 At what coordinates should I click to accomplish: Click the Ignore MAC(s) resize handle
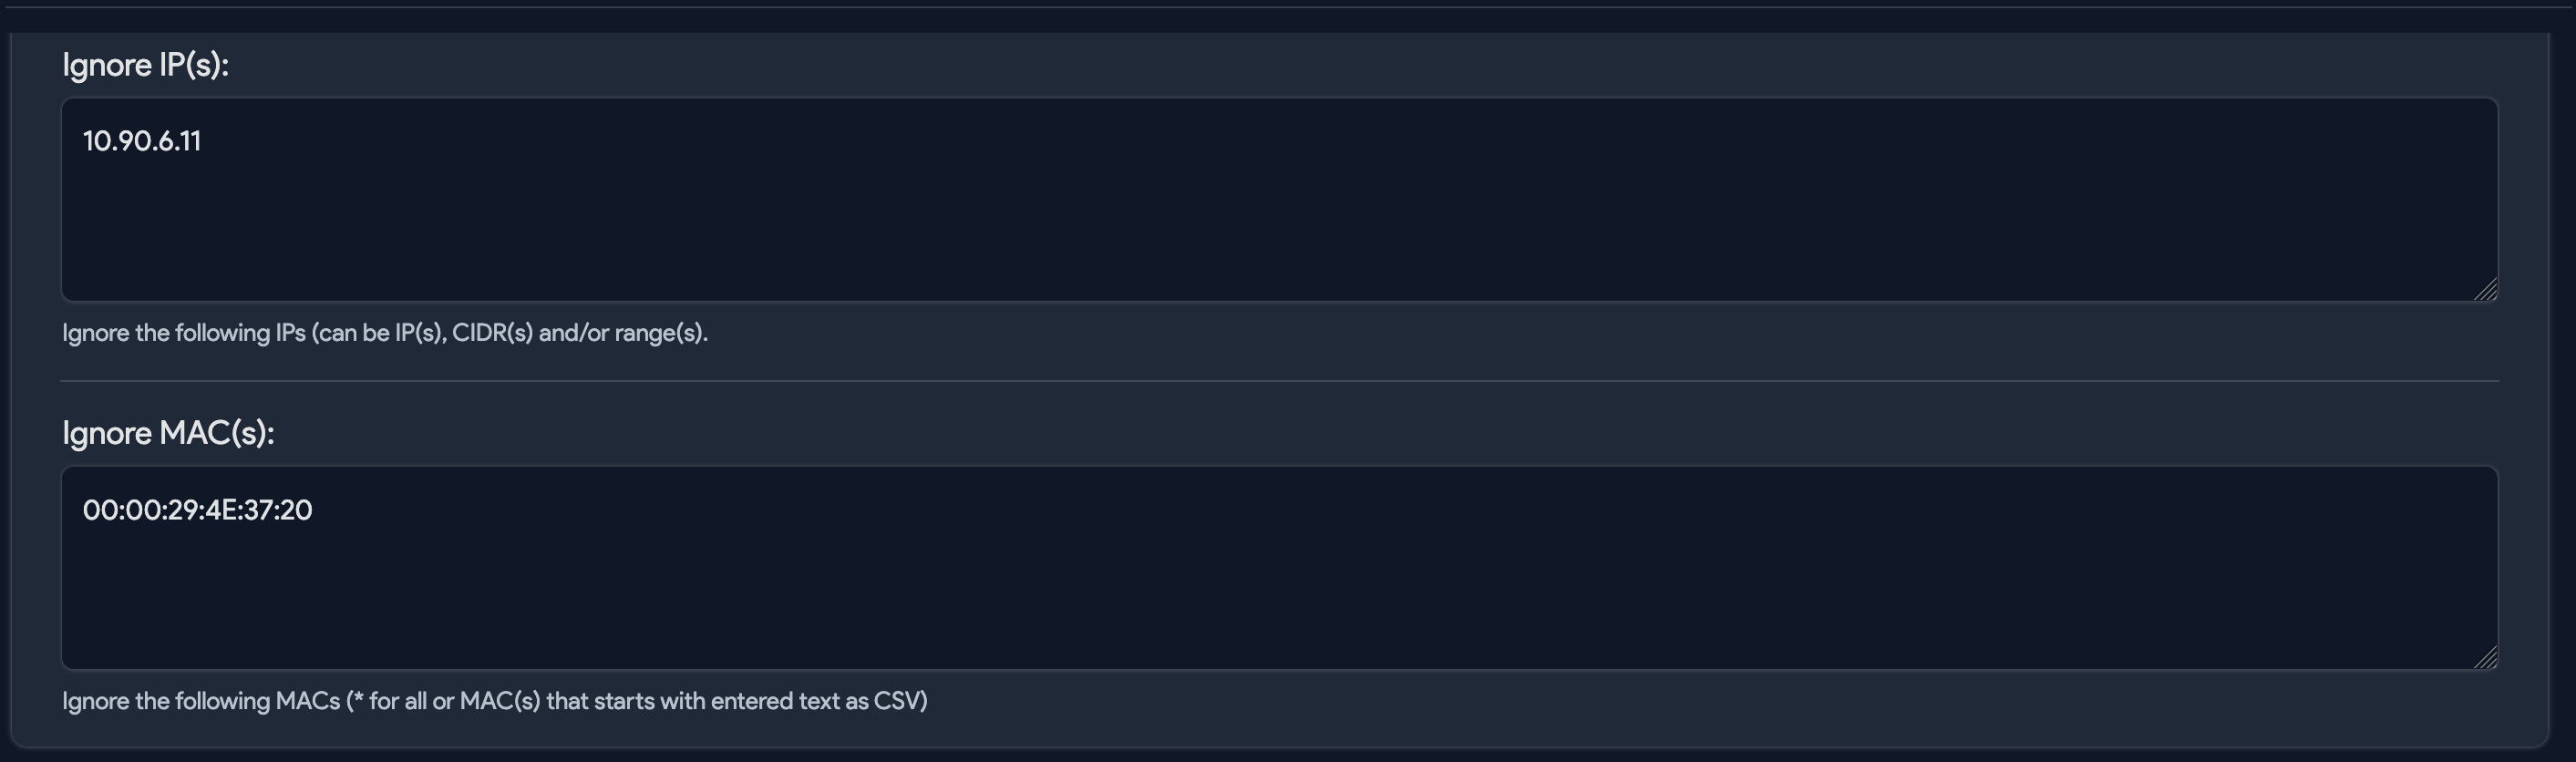point(2485,657)
